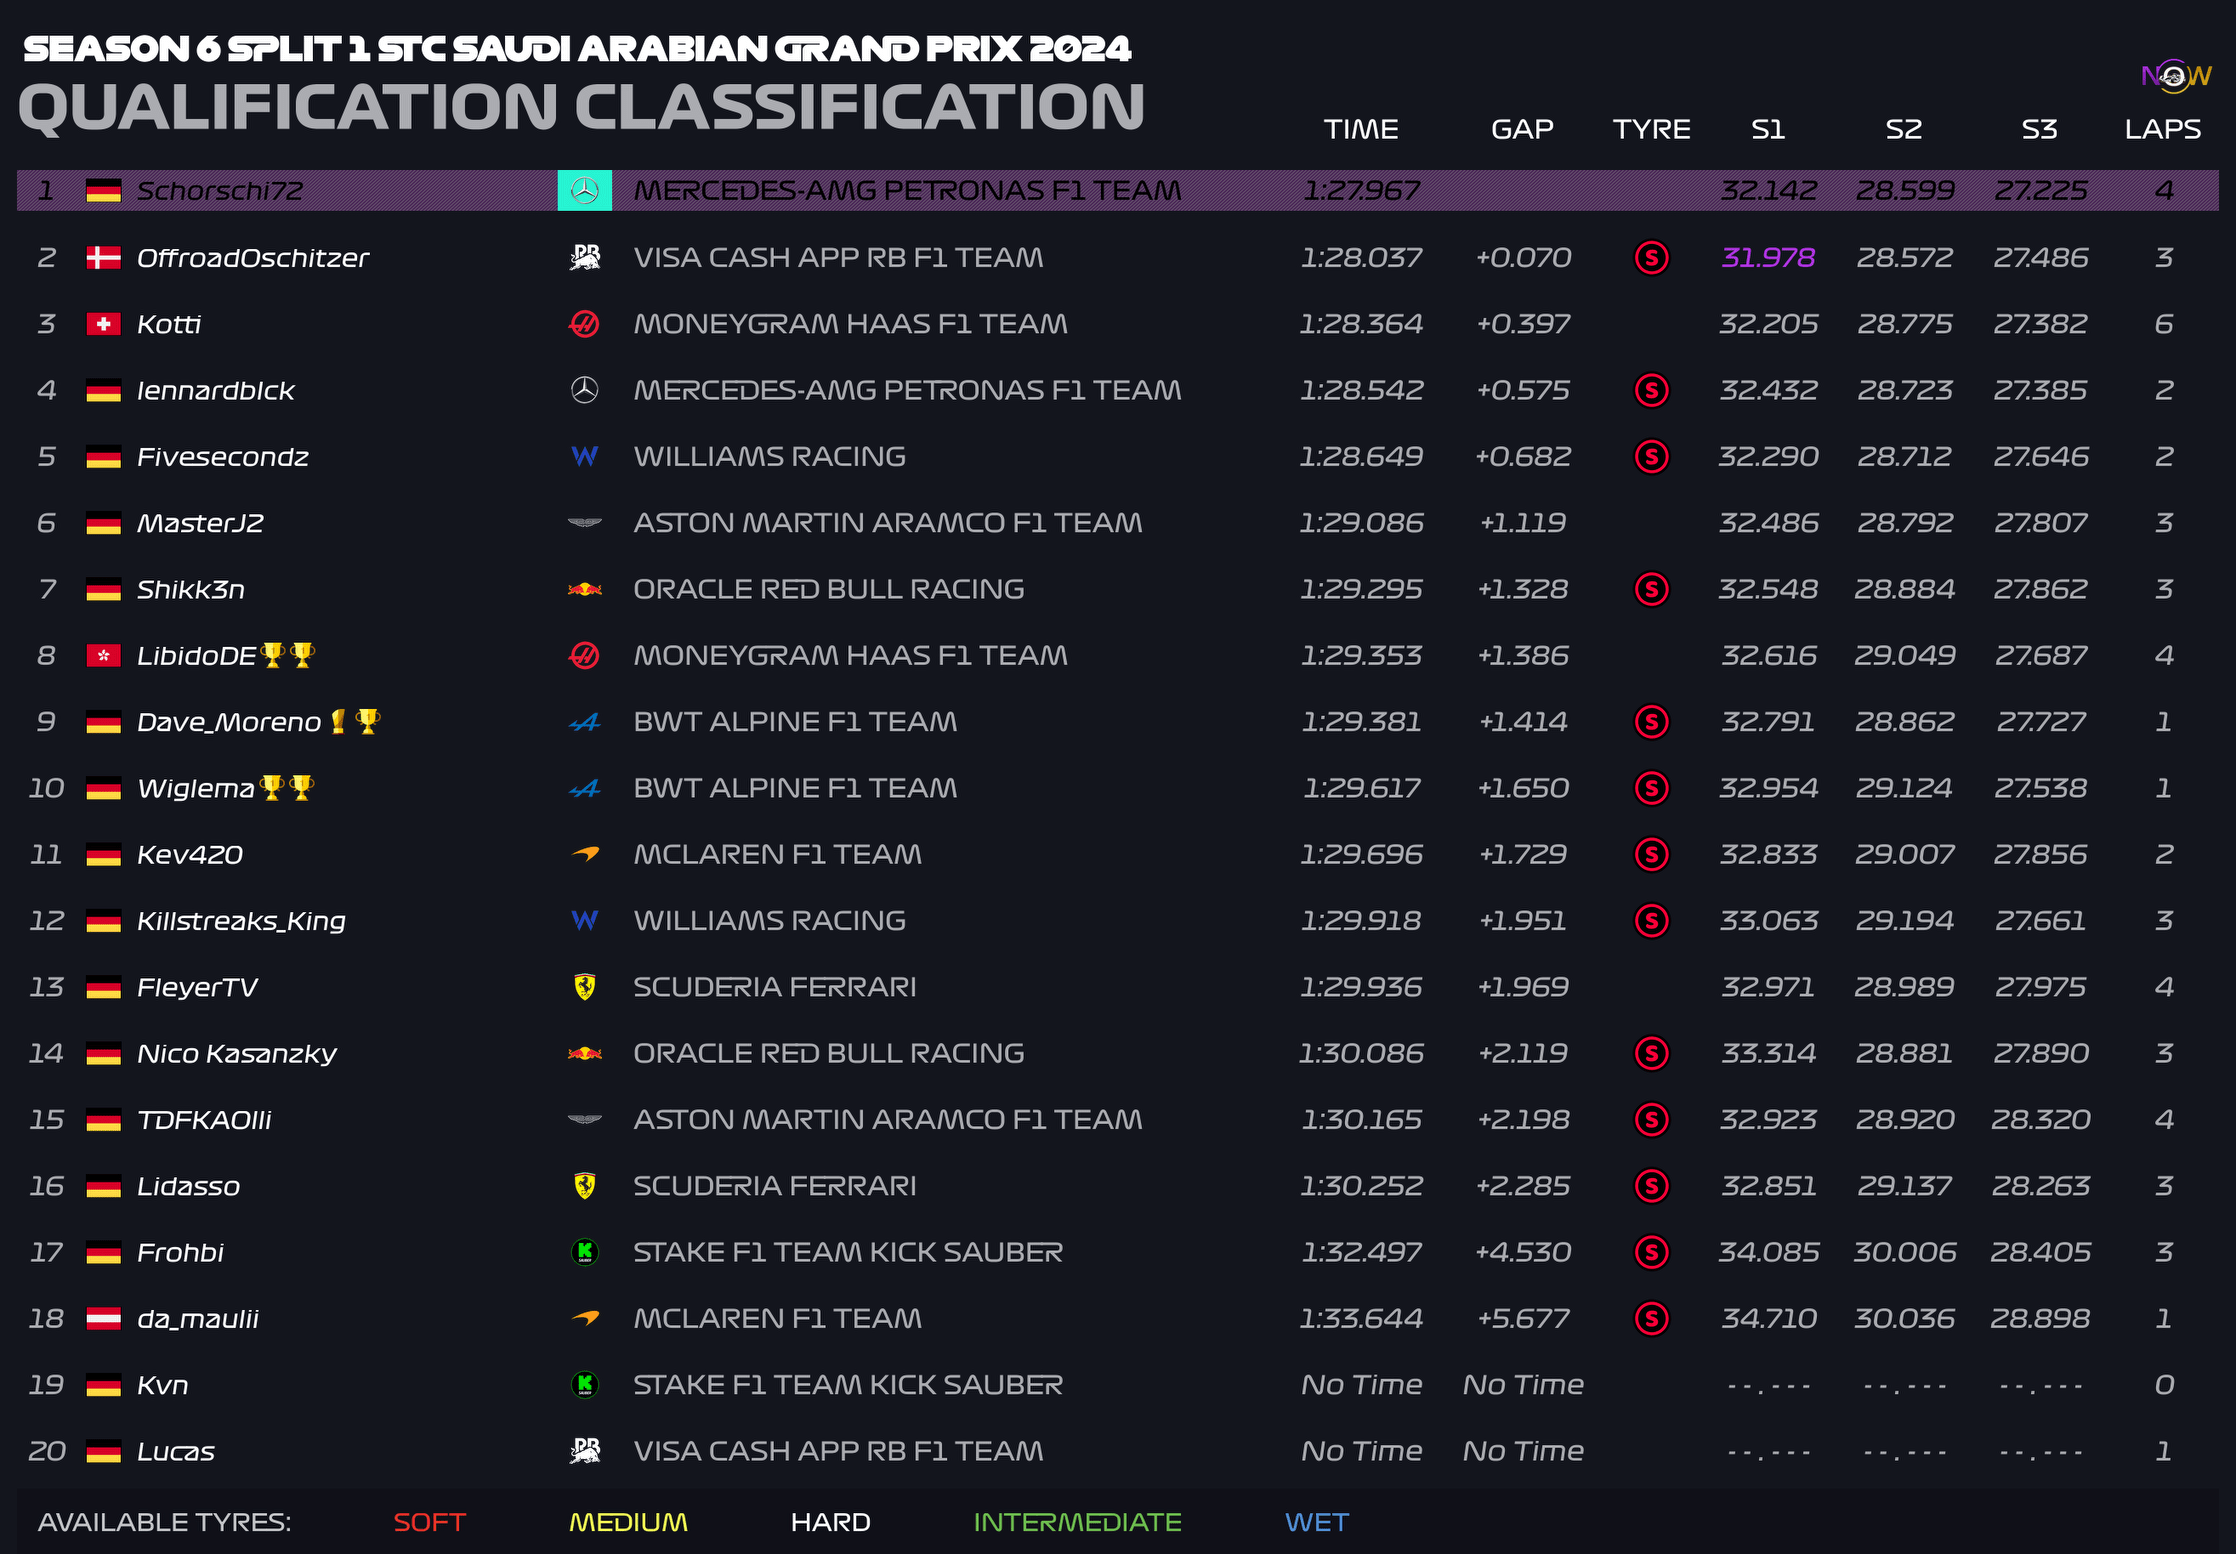This screenshot has width=2236, height=1554.
Task: Click the RB team logo in Lucas's row
Action: 584,1451
